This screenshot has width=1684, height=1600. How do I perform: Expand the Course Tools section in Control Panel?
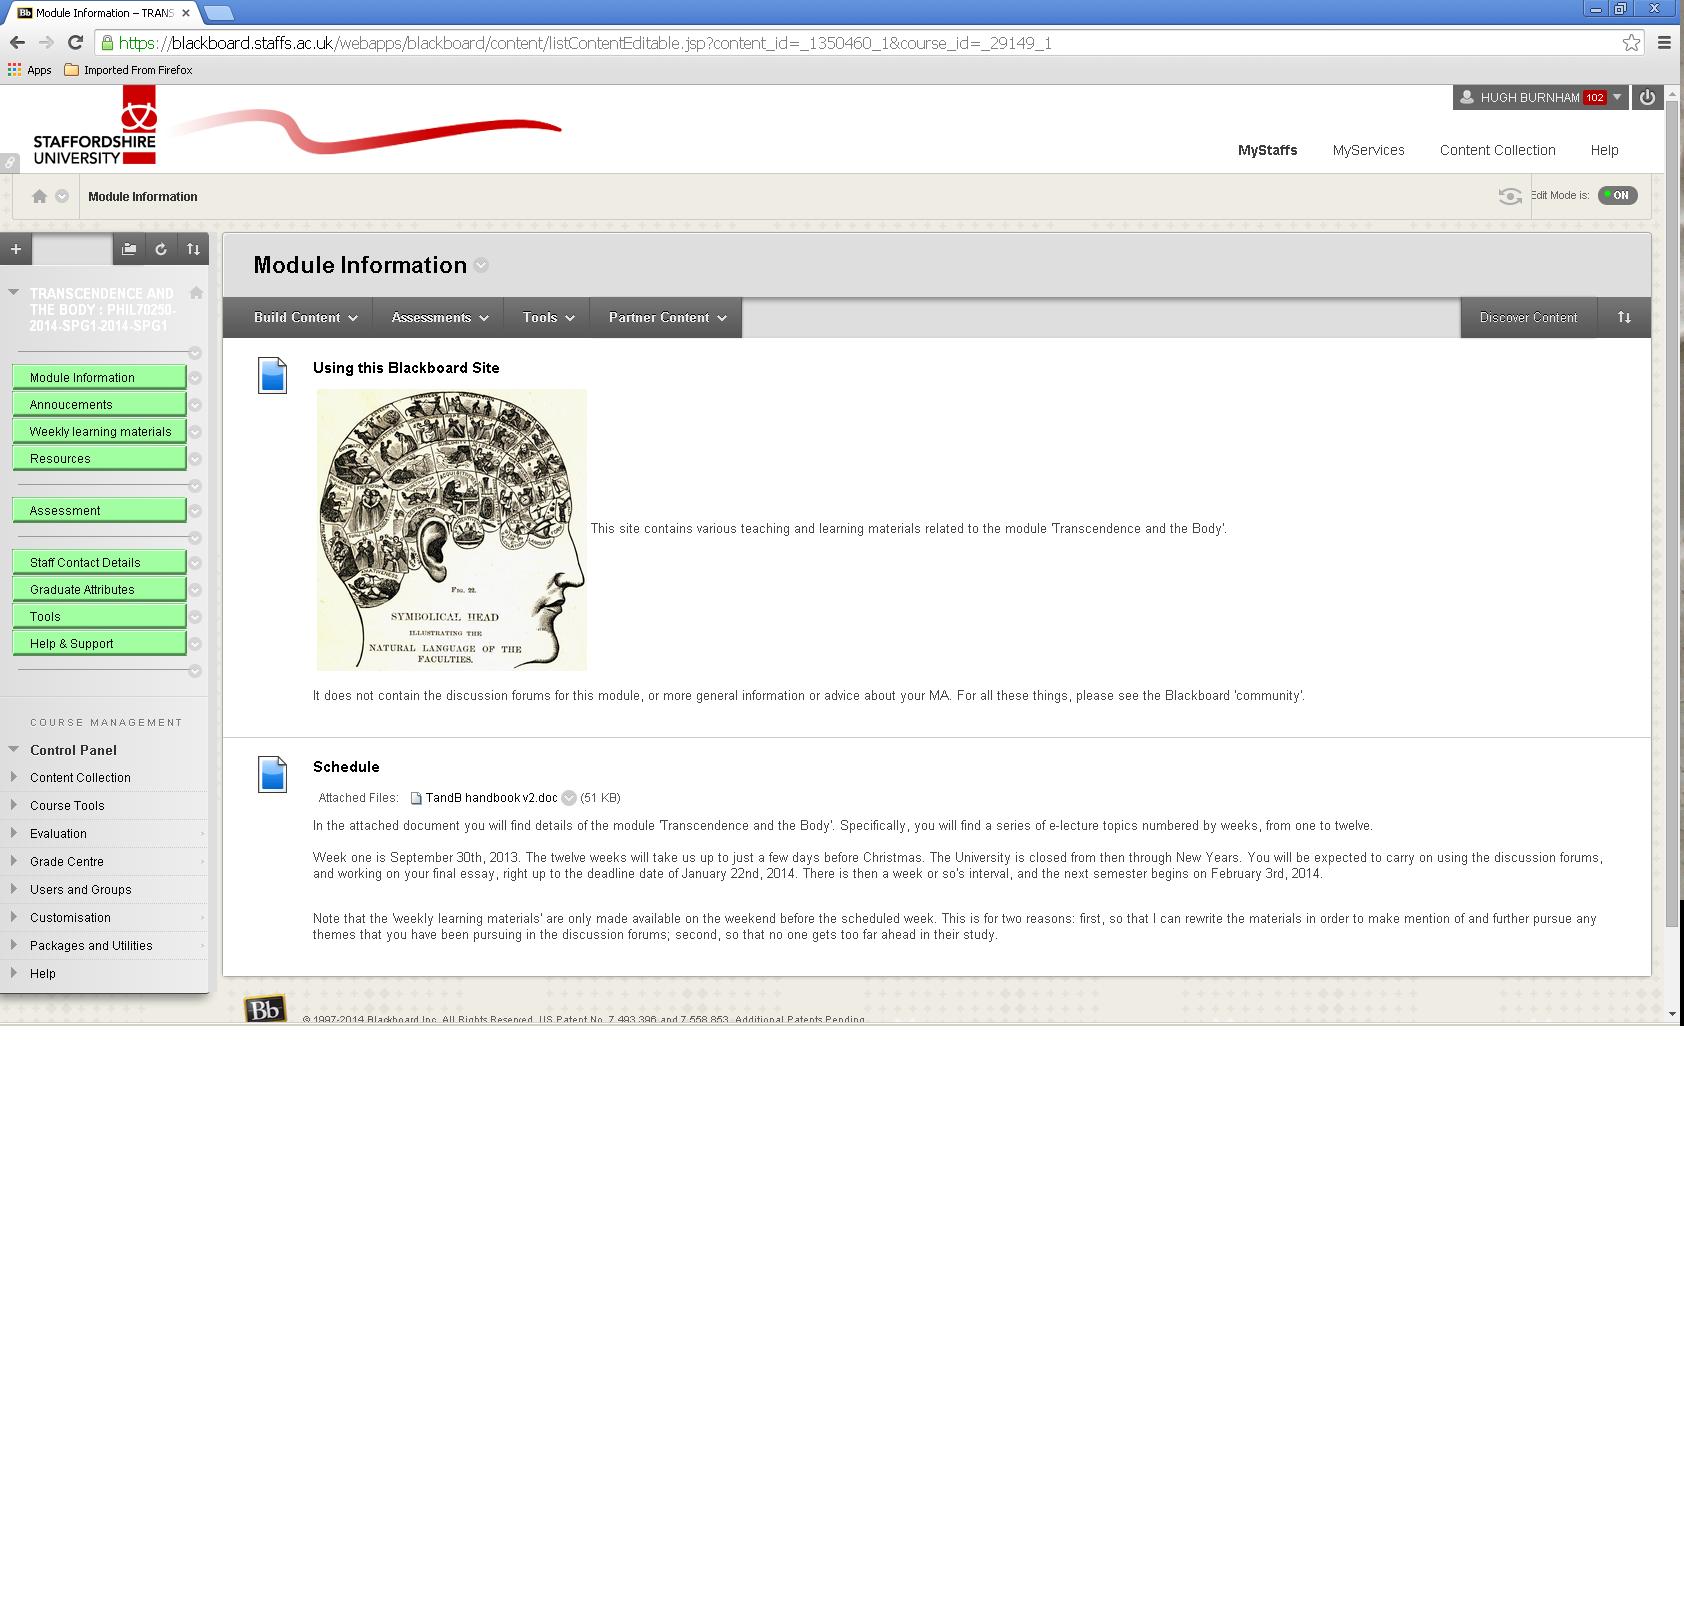[67, 805]
